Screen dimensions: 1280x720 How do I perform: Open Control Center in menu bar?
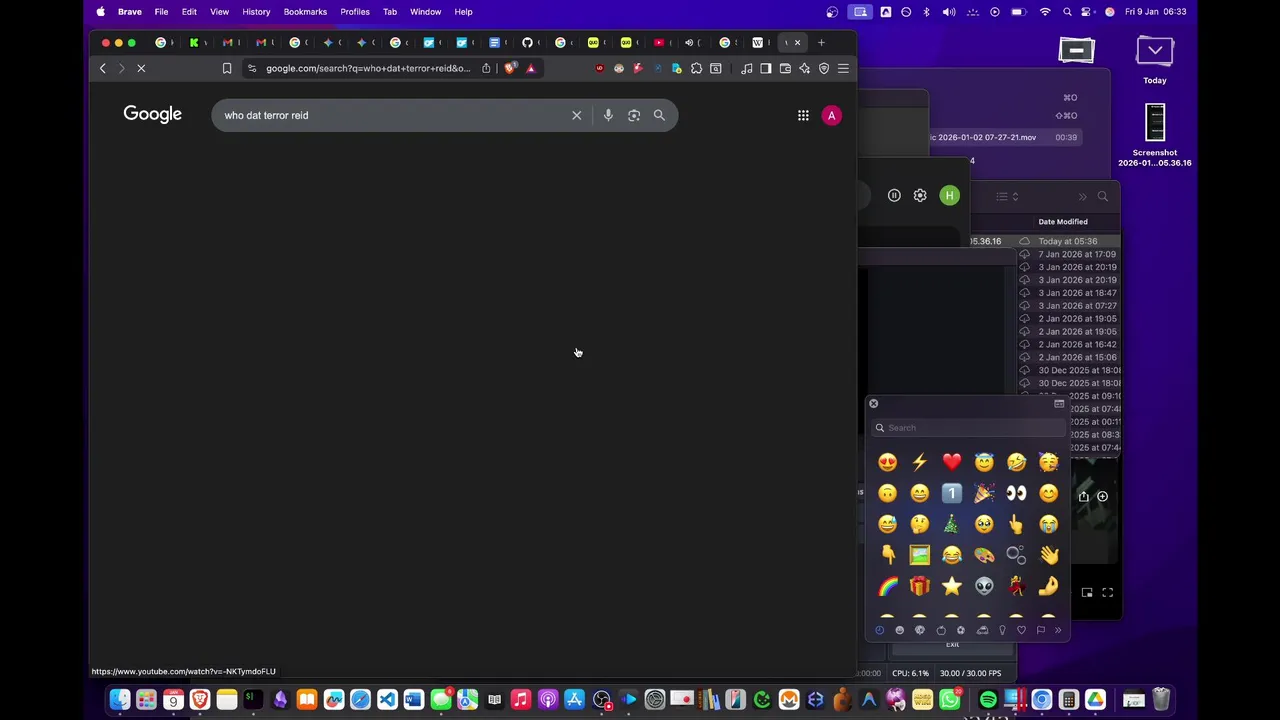[x=1088, y=12]
